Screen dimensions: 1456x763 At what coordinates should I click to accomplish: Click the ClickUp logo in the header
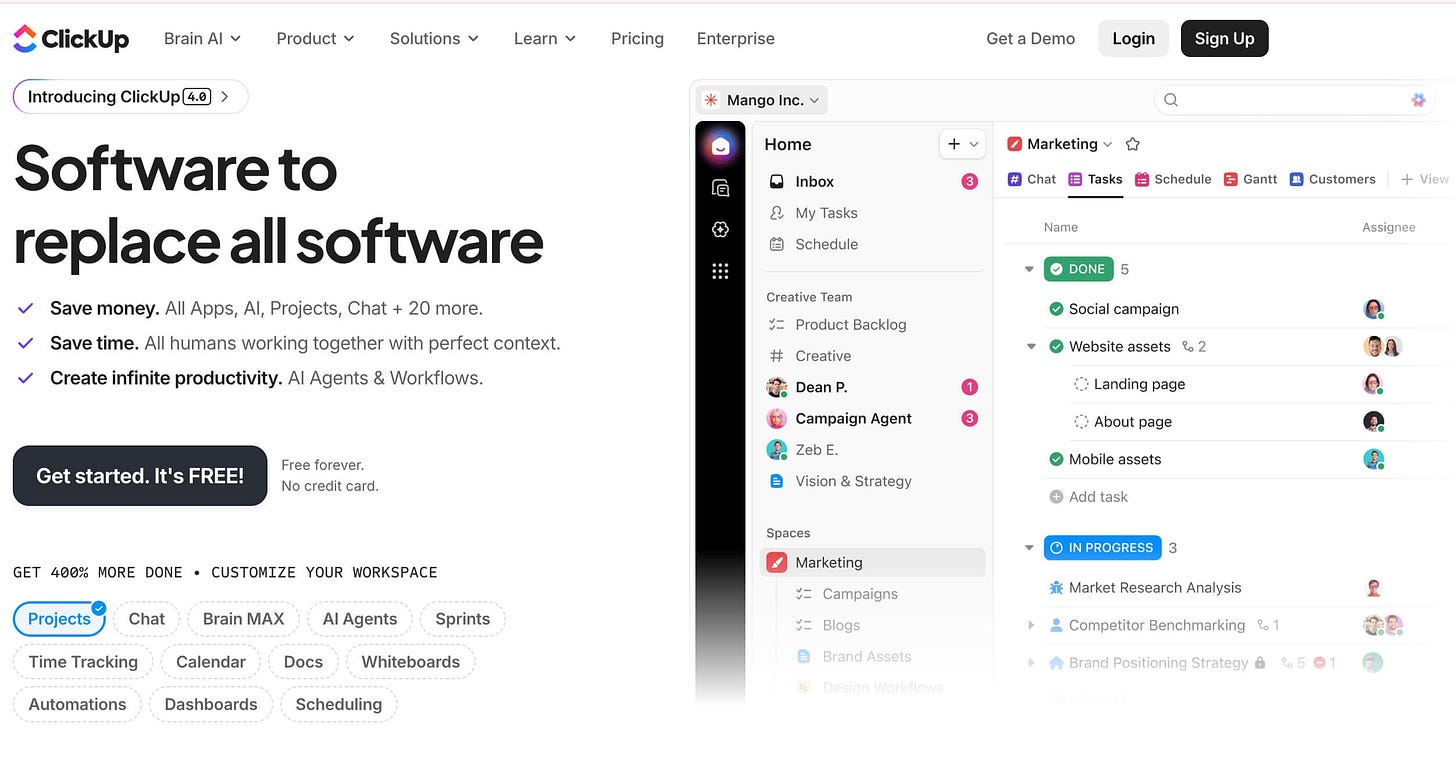click(x=71, y=39)
